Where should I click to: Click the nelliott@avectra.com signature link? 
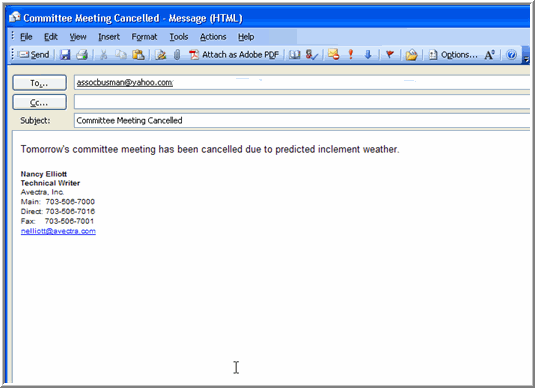[x=58, y=231]
